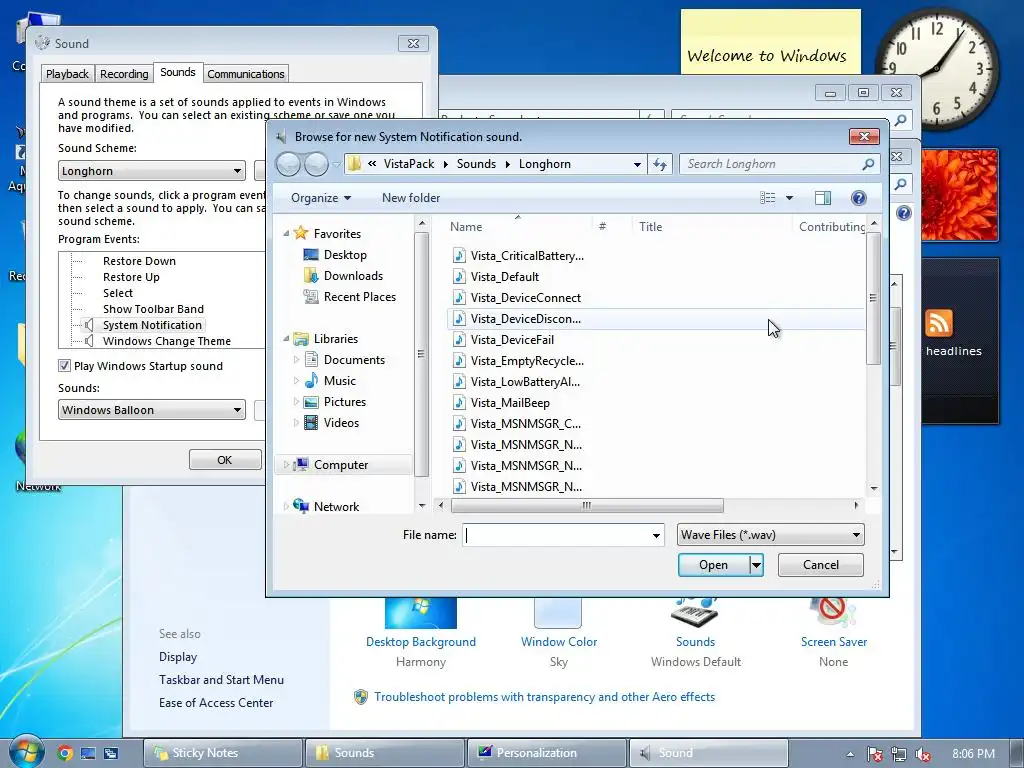Viewport: 1024px width, 768px height.
Task: Click OK in the Sound dialog
Action: [x=225, y=460]
